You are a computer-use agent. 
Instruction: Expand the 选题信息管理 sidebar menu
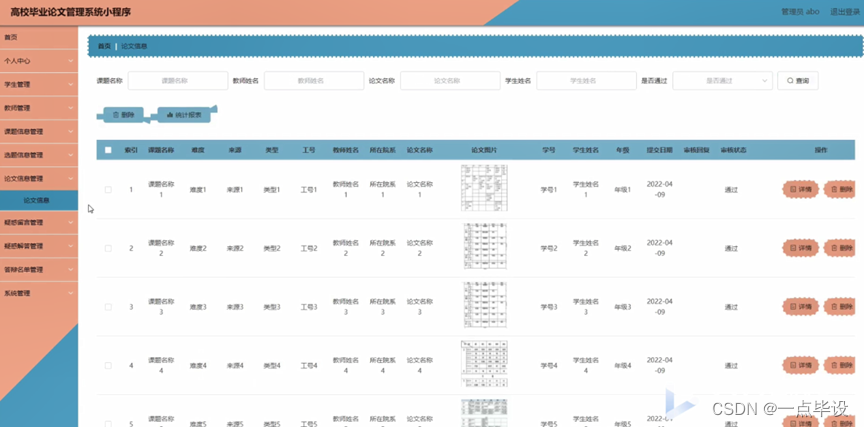click(39, 155)
